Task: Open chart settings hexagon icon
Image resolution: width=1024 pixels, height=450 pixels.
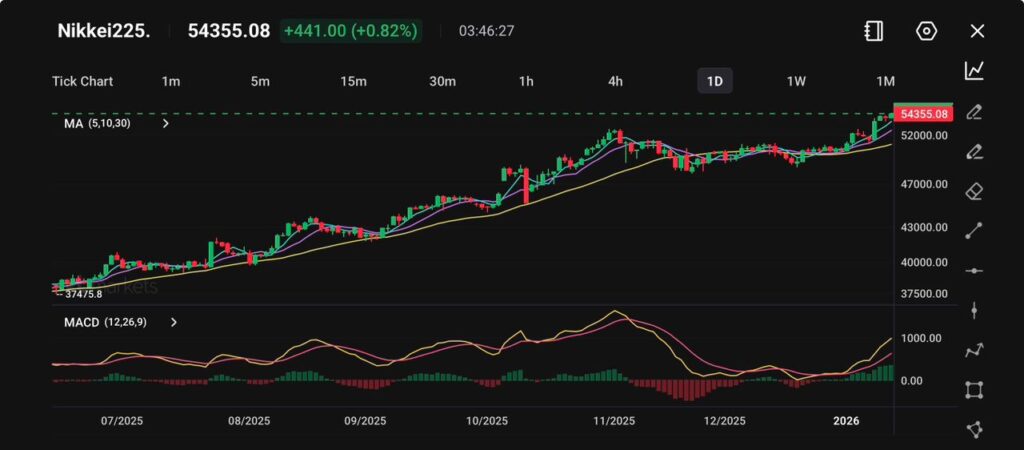Action: pos(926,31)
